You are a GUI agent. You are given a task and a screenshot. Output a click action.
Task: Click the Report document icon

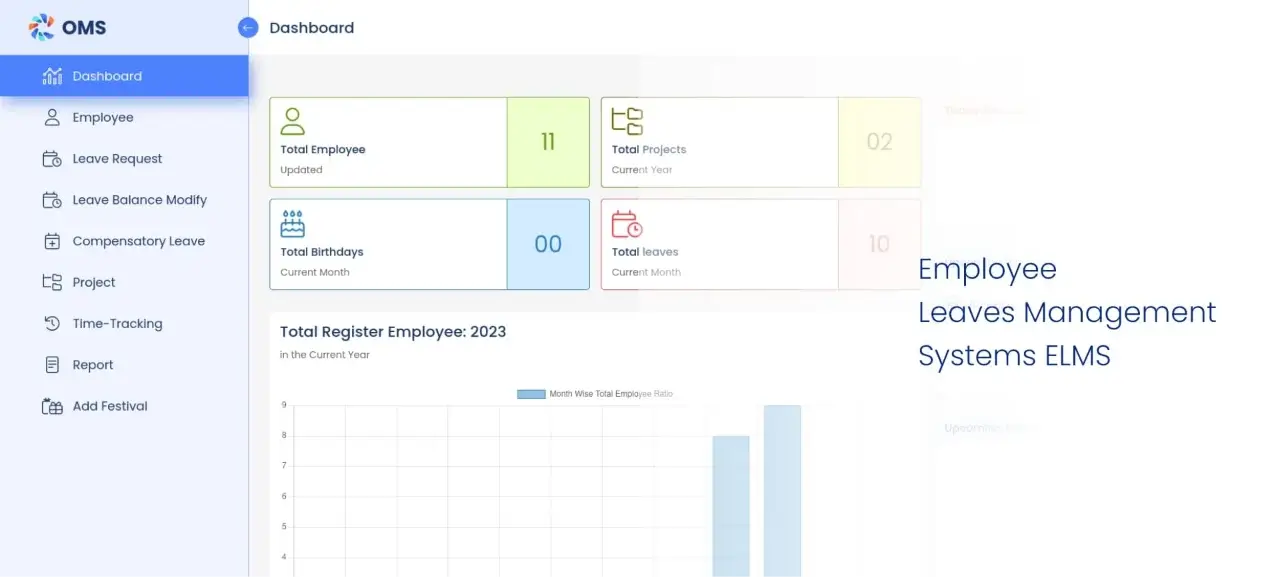51,364
